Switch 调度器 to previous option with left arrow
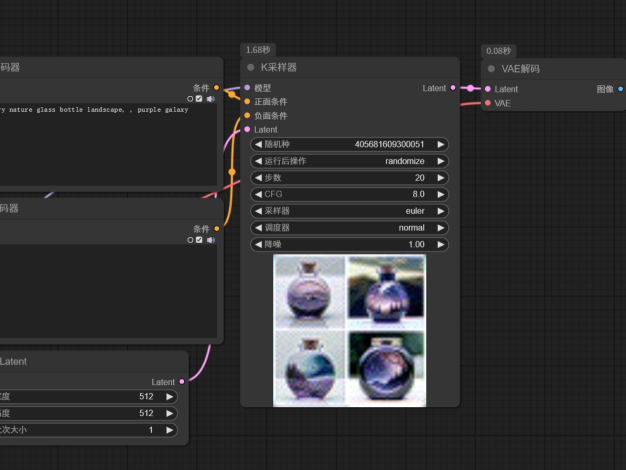Viewport: 626px width, 470px height. coord(259,228)
